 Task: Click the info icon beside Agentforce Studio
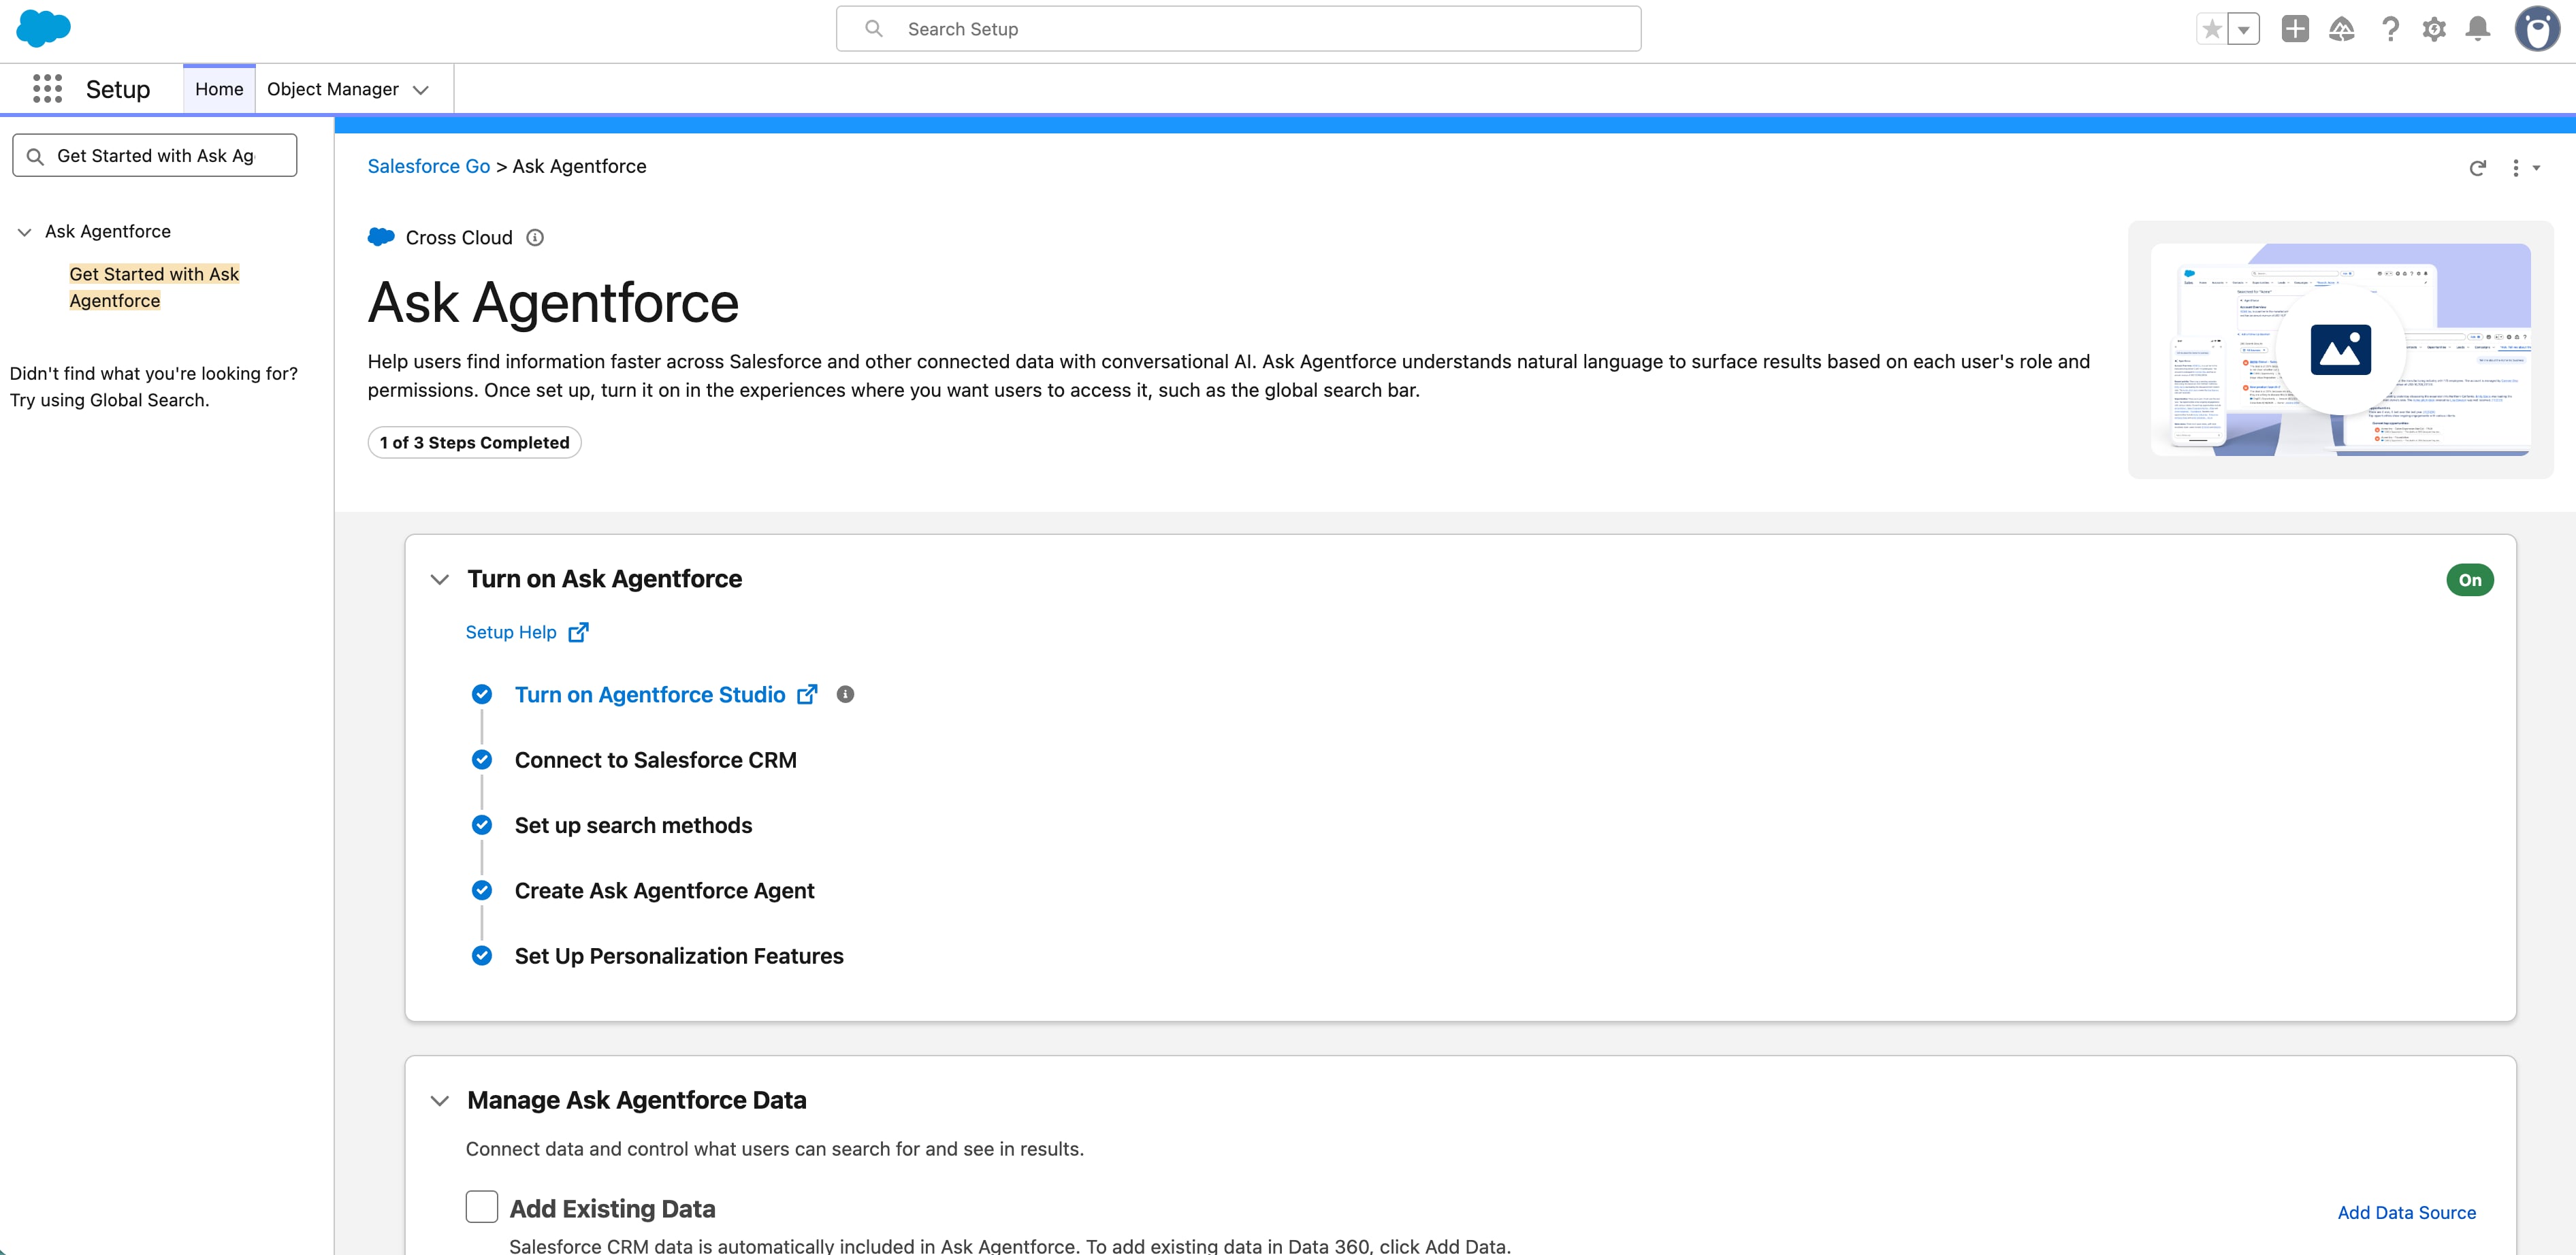pyautogui.click(x=845, y=694)
